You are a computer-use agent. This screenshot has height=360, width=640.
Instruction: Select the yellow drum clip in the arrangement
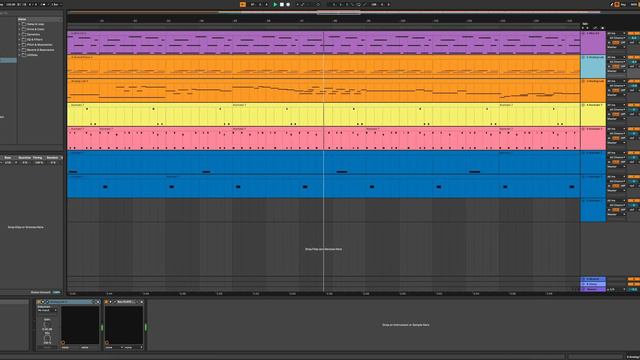tap(324, 114)
